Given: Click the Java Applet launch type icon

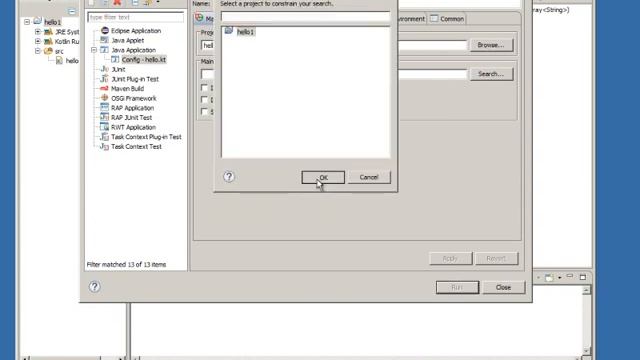Looking at the screenshot, I should pyautogui.click(x=104, y=40).
